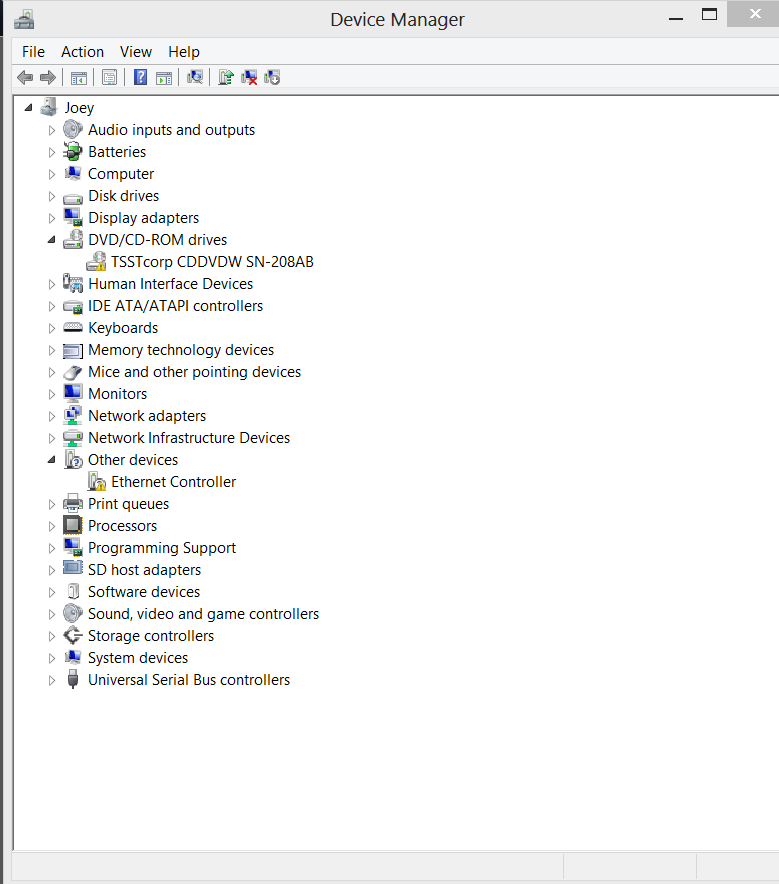Click the Ethernet Controller warning icon
This screenshot has width=779, height=884.
(x=96, y=481)
